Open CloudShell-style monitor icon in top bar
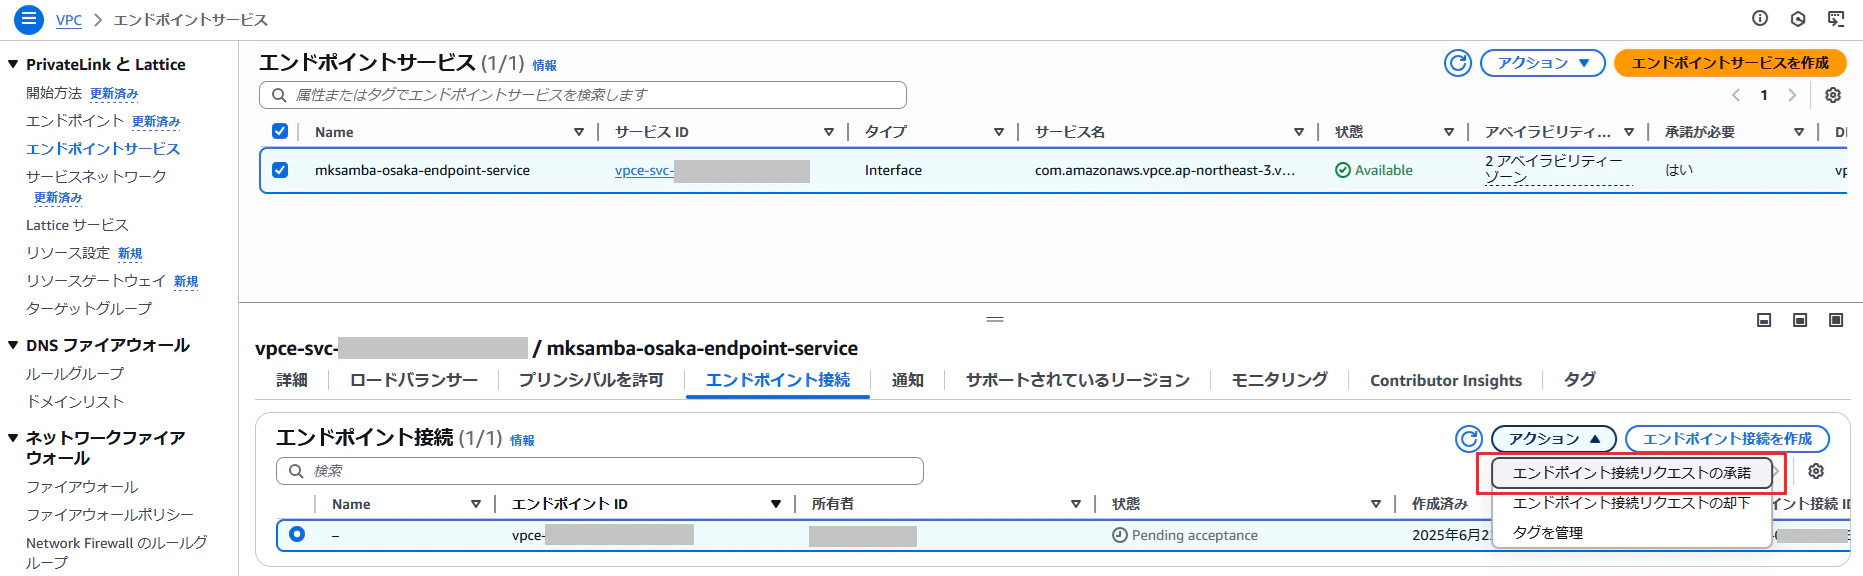This screenshot has width=1863, height=576. 1836,18
